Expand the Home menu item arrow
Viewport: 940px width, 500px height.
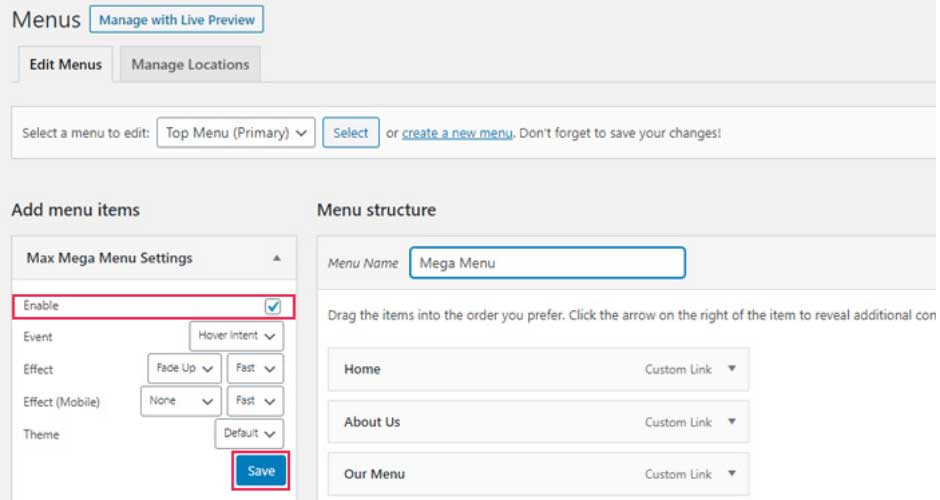(x=731, y=369)
